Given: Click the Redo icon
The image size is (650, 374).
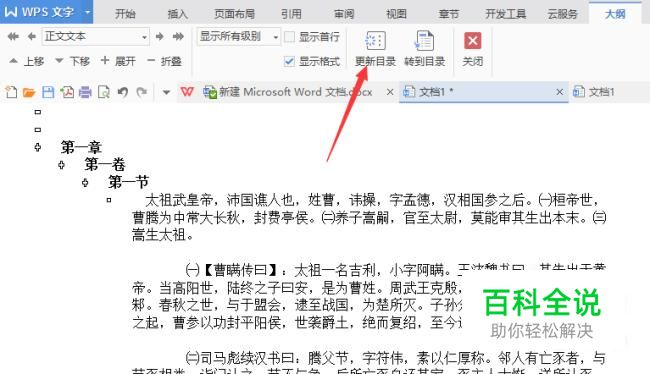Looking at the screenshot, I should (142, 92).
